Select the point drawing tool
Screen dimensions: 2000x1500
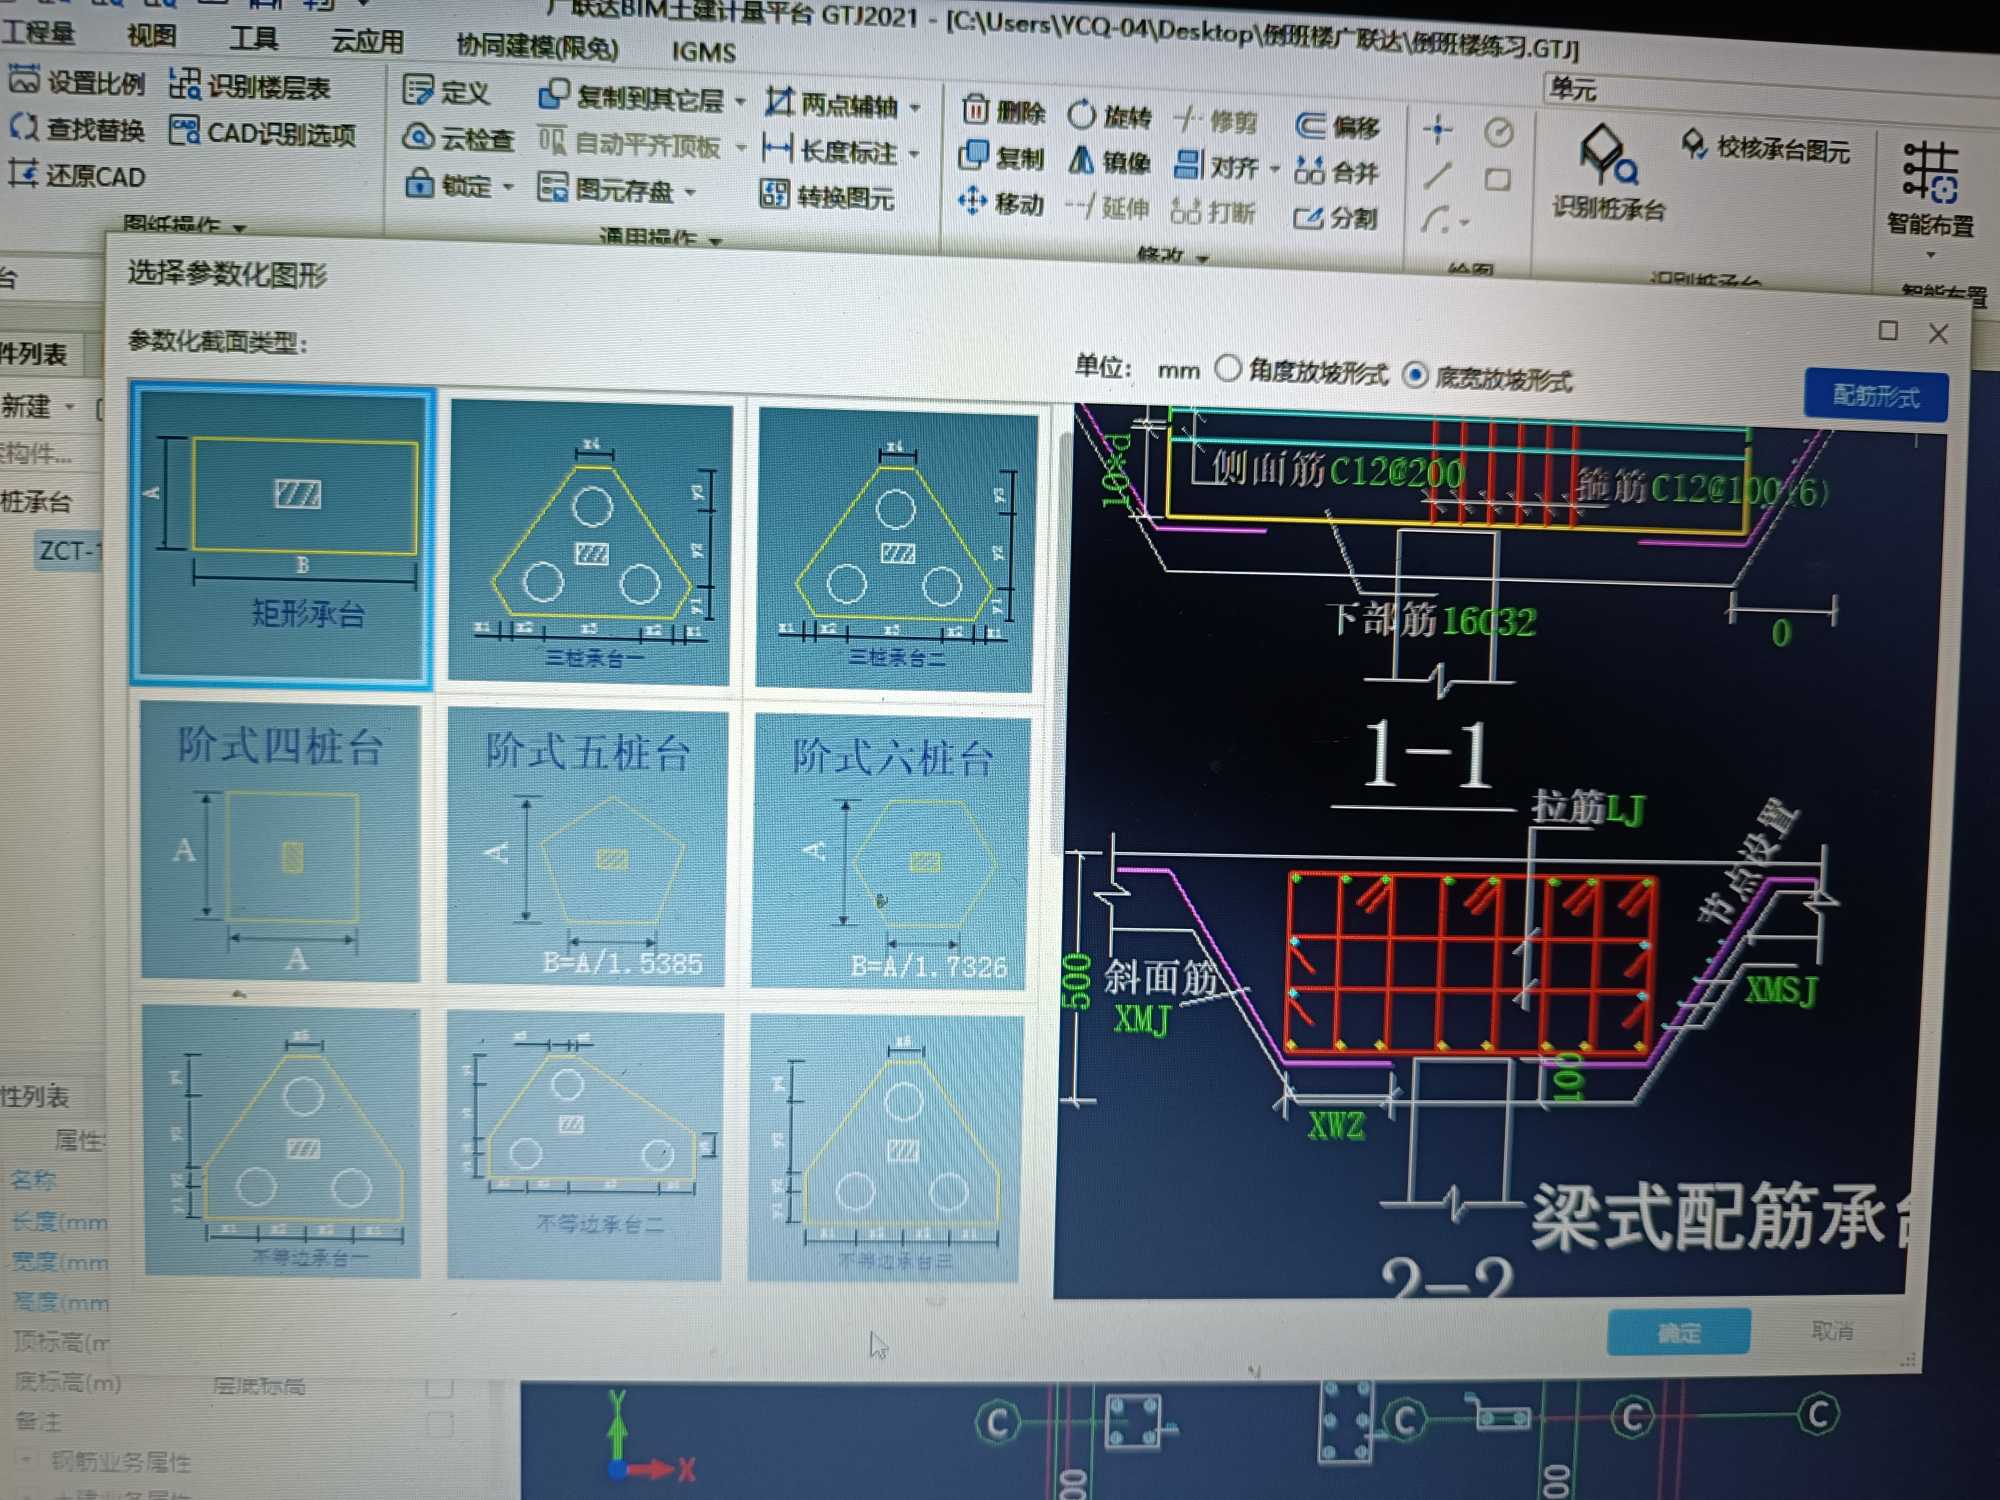(1438, 129)
